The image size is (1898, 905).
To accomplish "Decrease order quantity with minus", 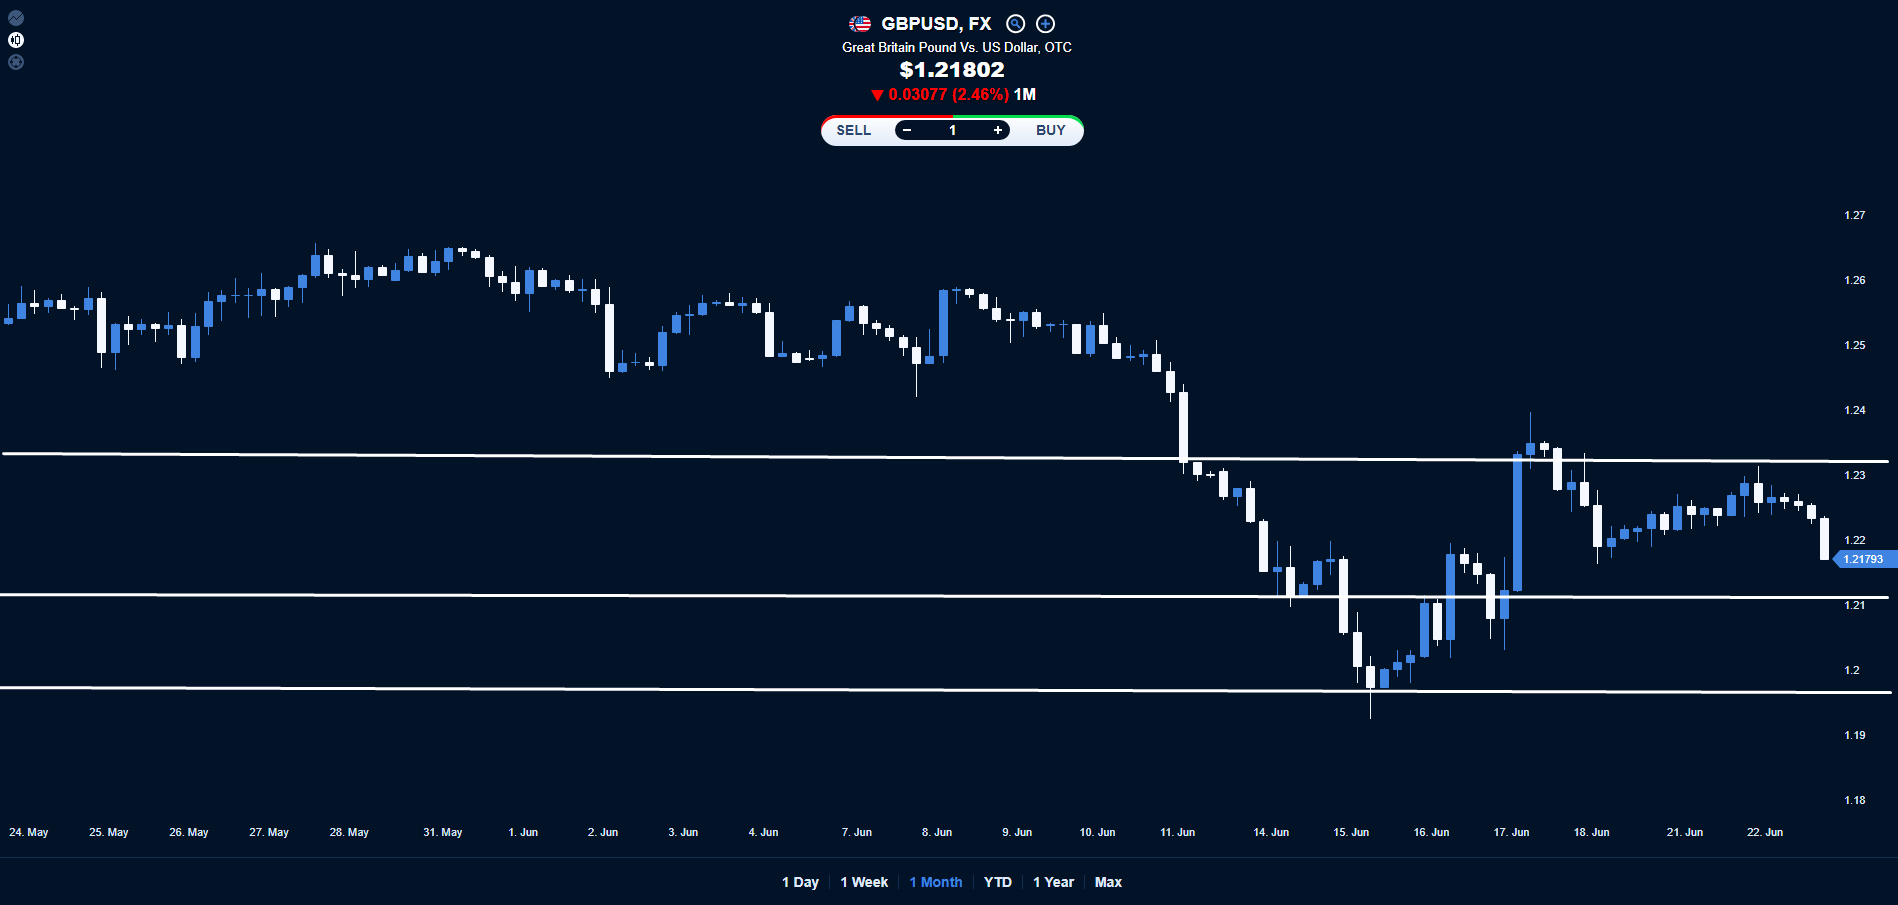I will click(x=907, y=130).
